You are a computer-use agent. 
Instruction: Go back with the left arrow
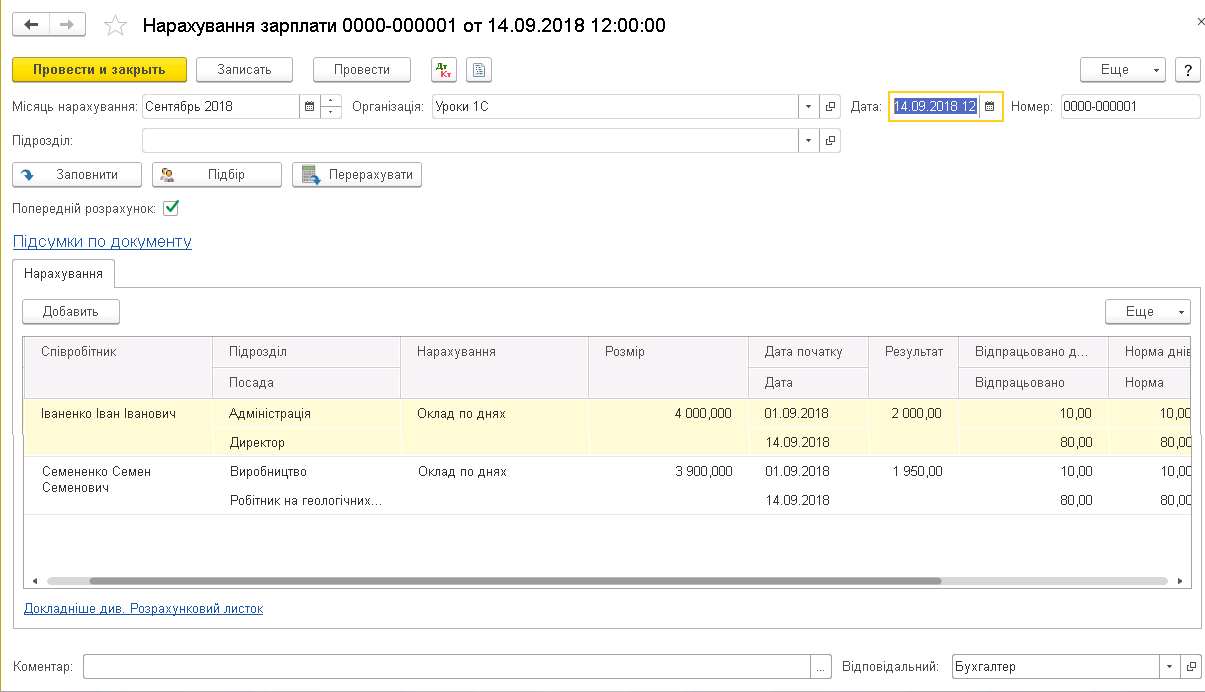30,25
